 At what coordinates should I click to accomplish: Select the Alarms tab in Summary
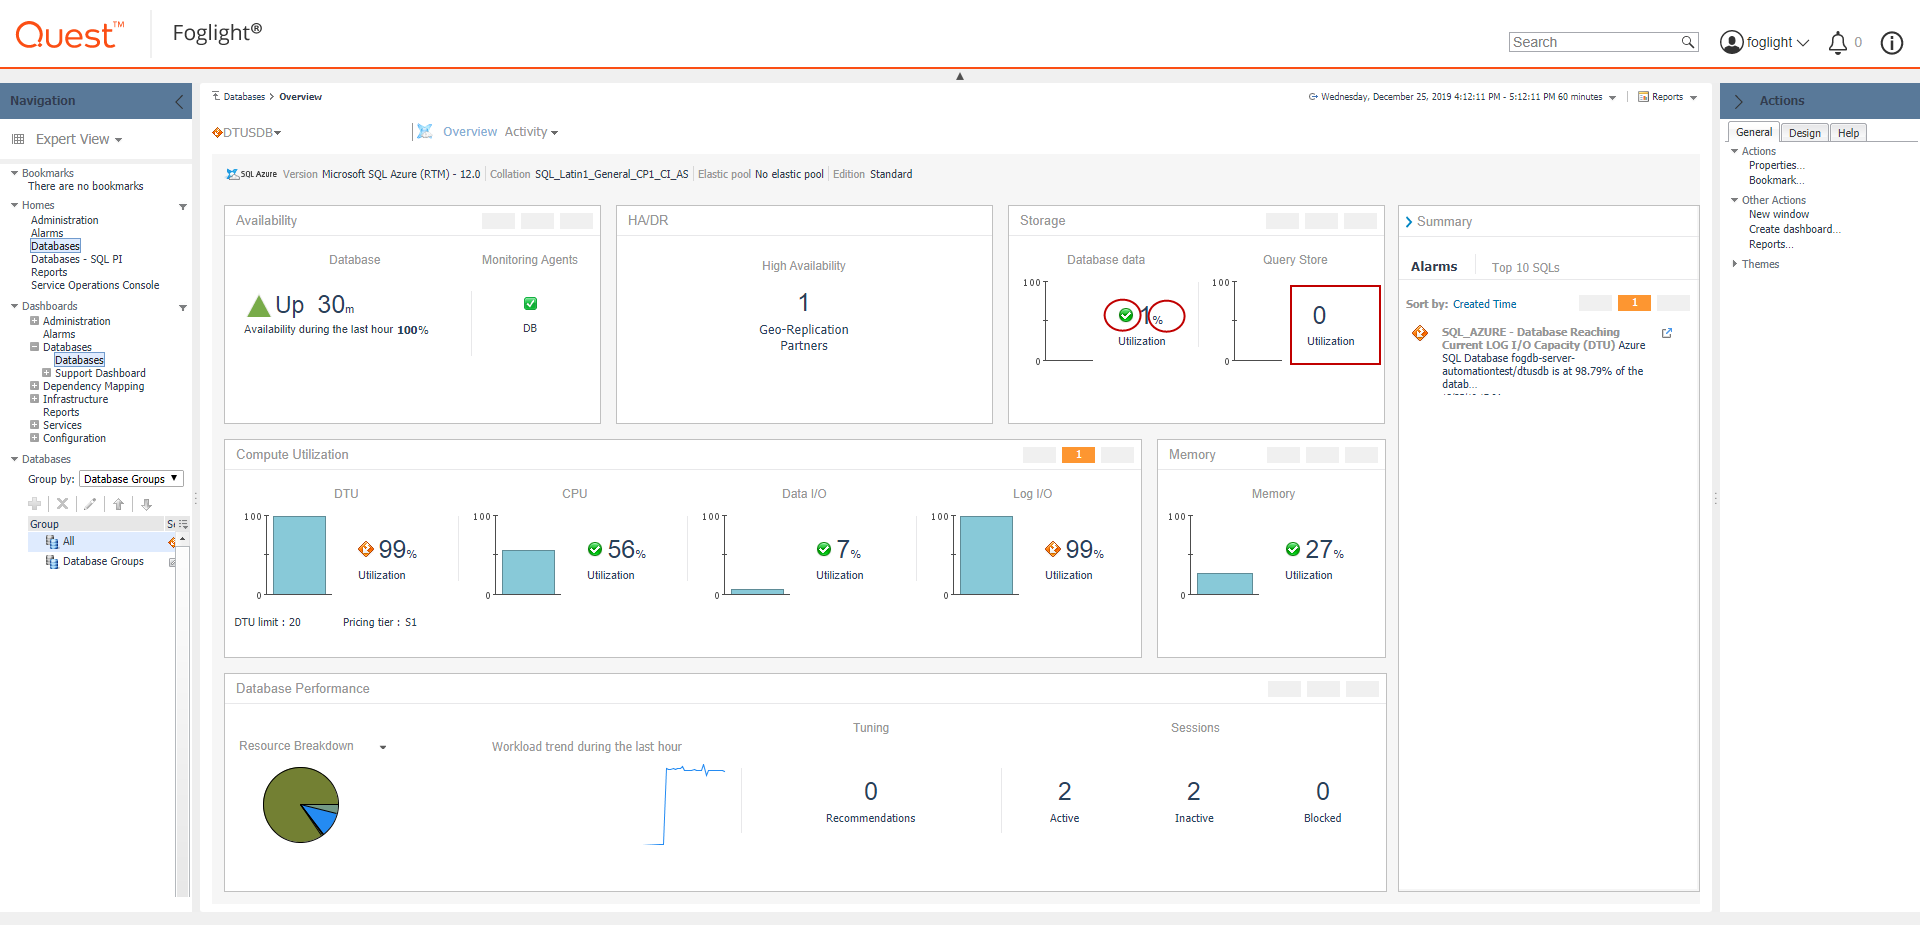(x=1434, y=266)
